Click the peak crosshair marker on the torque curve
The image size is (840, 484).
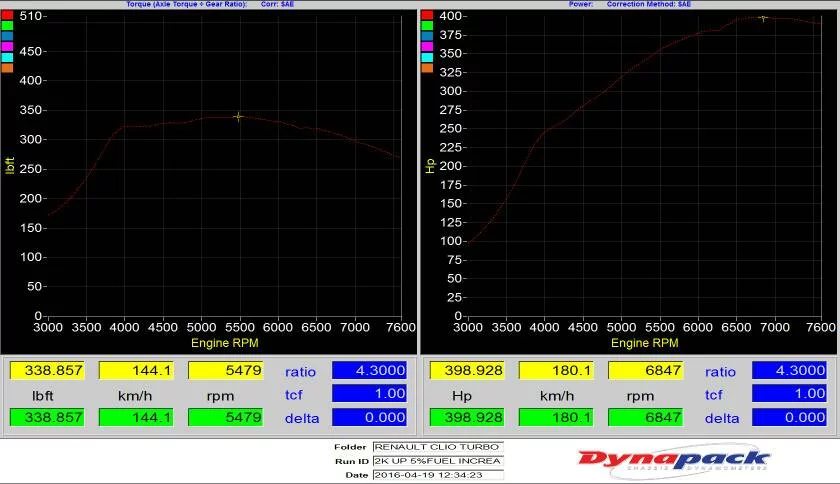[238, 116]
